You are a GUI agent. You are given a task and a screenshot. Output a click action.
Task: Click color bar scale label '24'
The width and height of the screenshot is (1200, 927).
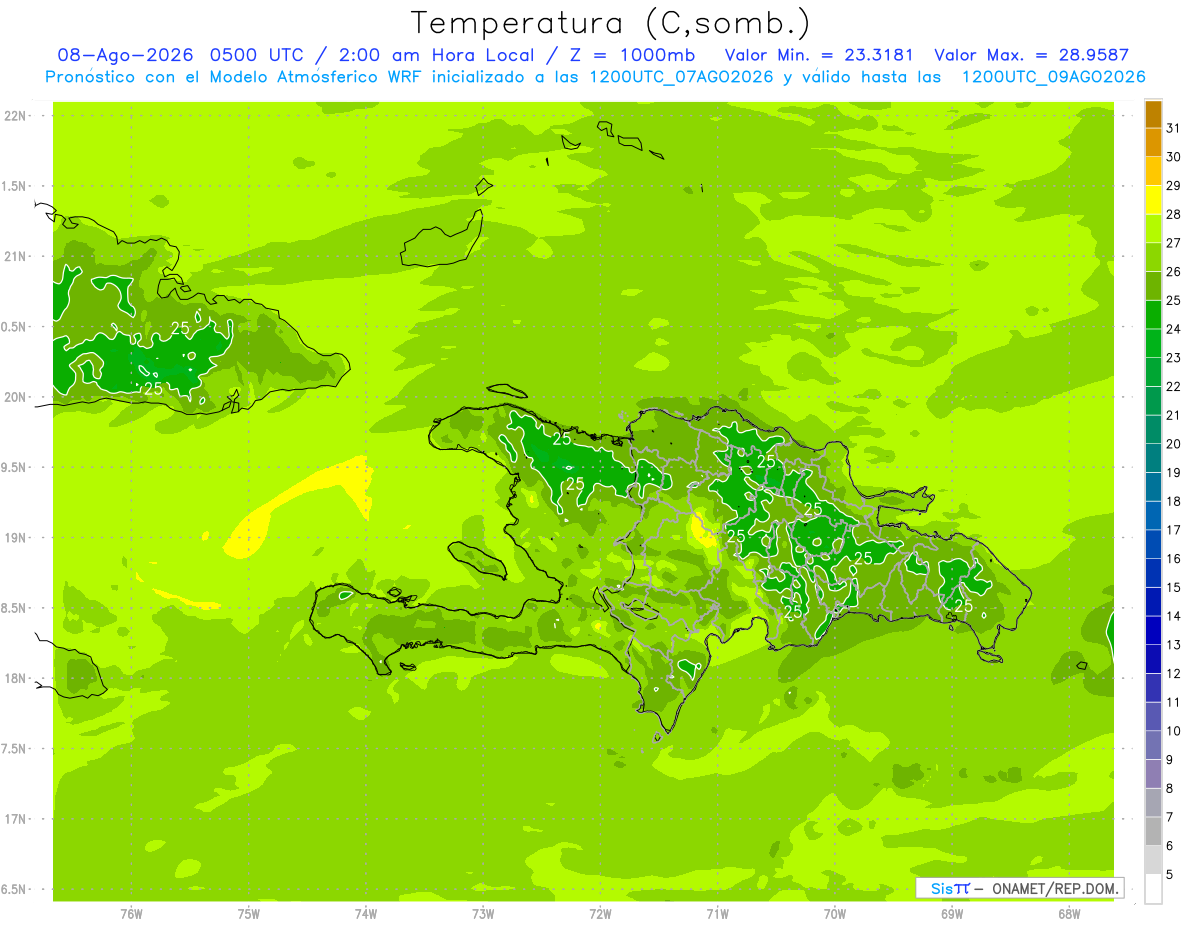(1174, 329)
